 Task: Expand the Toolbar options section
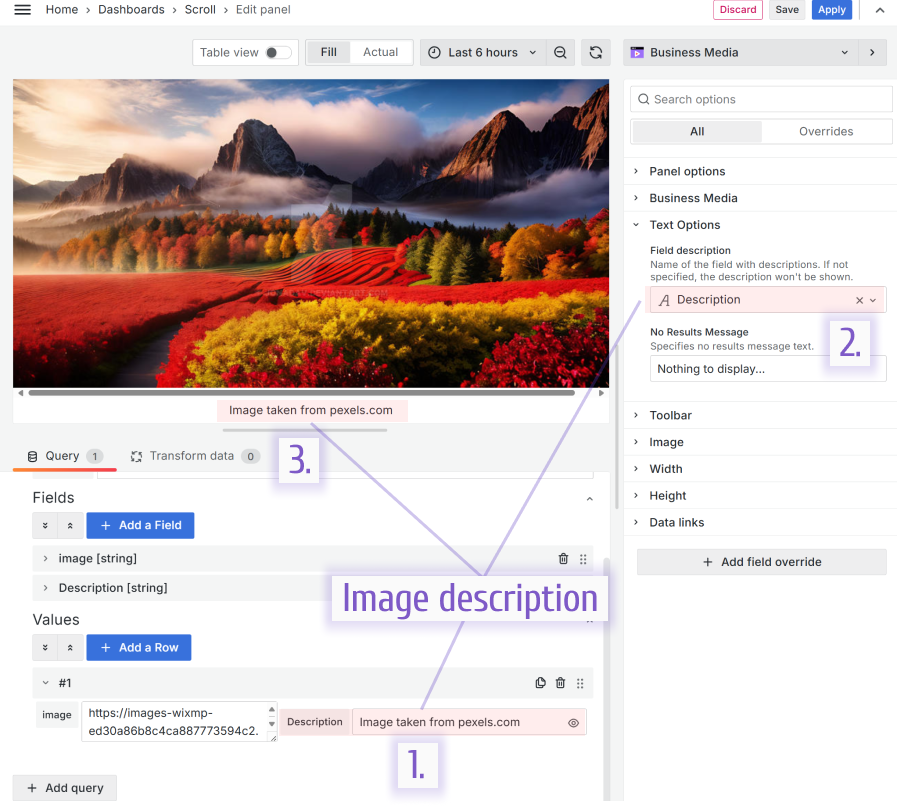pyautogui.click(x=670, y=415)
